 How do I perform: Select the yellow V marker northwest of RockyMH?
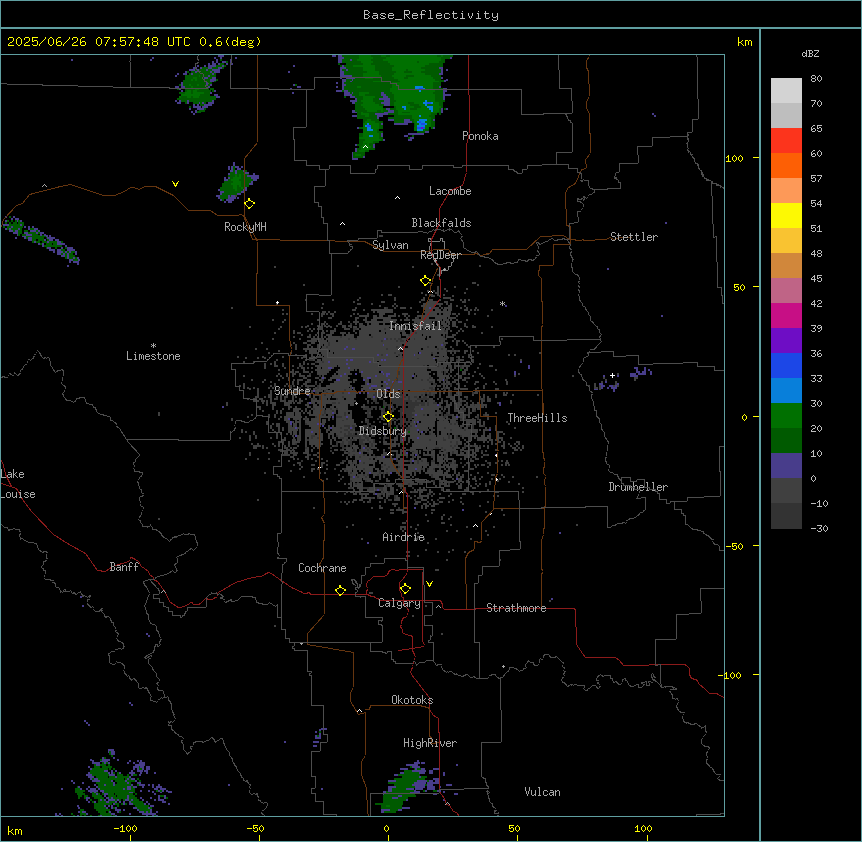[x=175, y=184]
